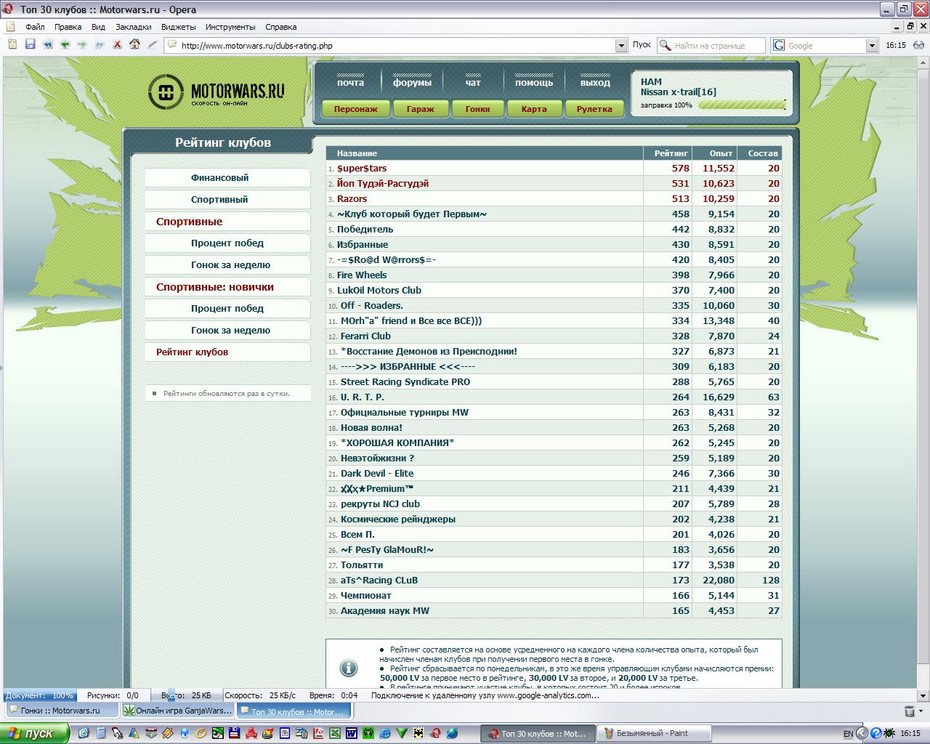
Task: Open the Рулетка section button
Action: pyautogui.click(x=594, y=109)
